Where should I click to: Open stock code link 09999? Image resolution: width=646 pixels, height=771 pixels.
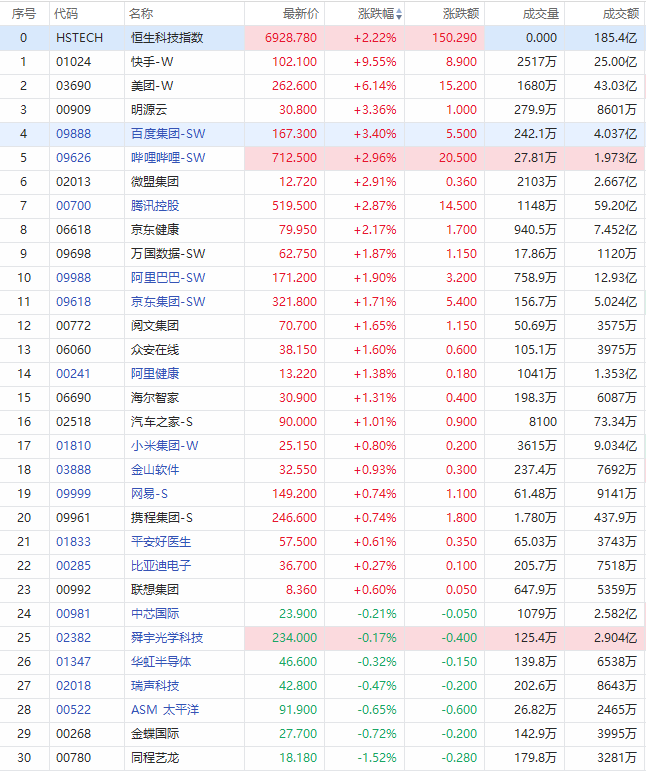(x=73, y=494)
